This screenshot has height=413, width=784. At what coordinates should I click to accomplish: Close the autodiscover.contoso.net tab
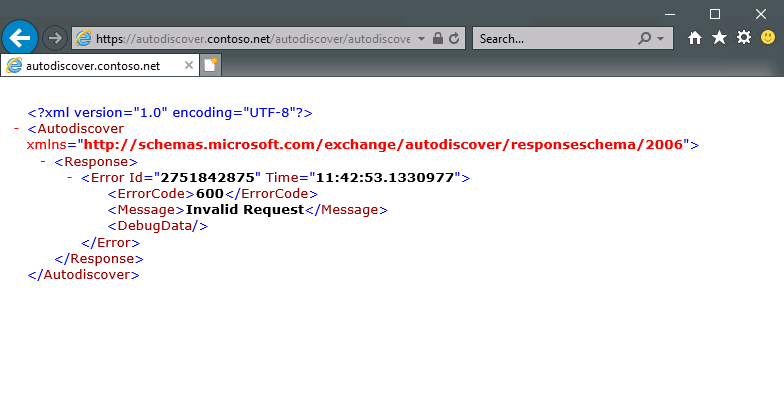tap(188, 65)
